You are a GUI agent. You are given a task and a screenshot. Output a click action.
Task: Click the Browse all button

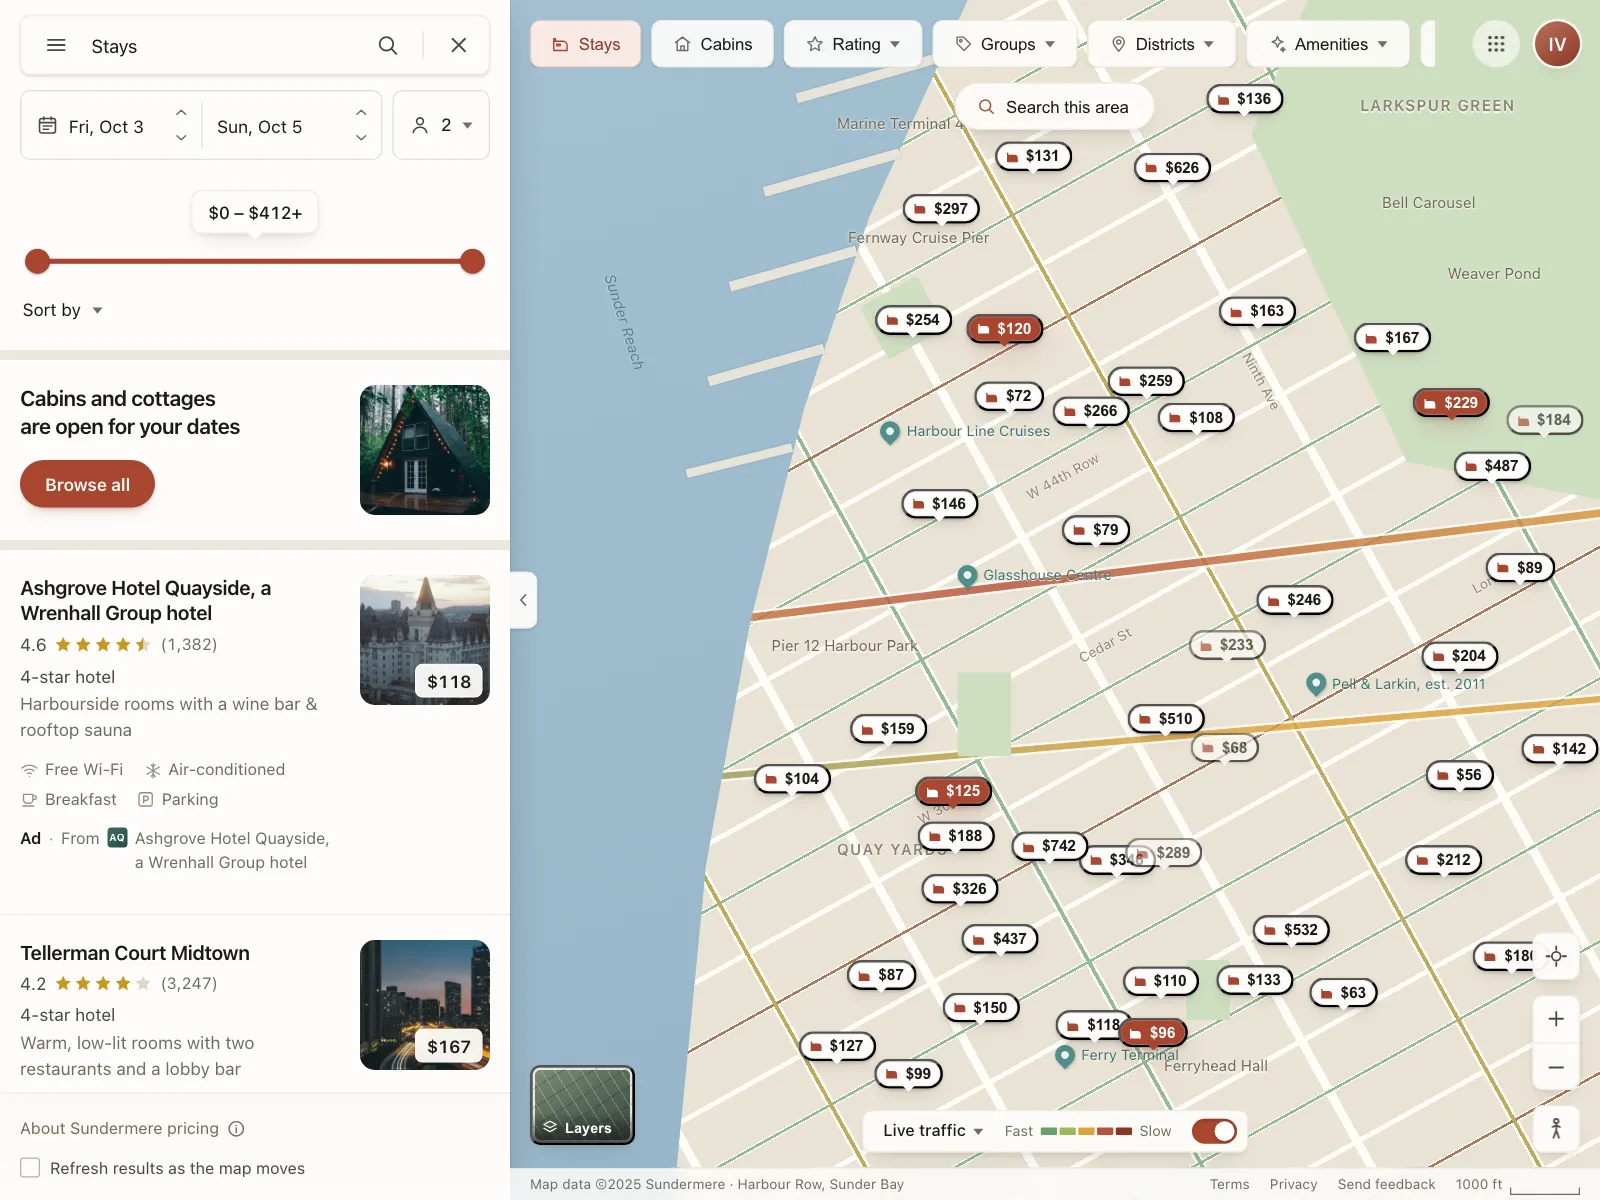coord(88,484)
